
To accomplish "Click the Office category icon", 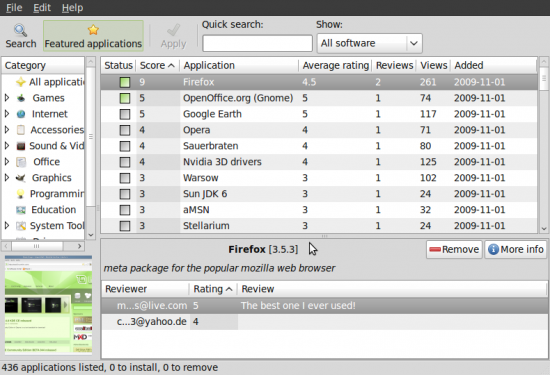I will (x=21, y=162).
